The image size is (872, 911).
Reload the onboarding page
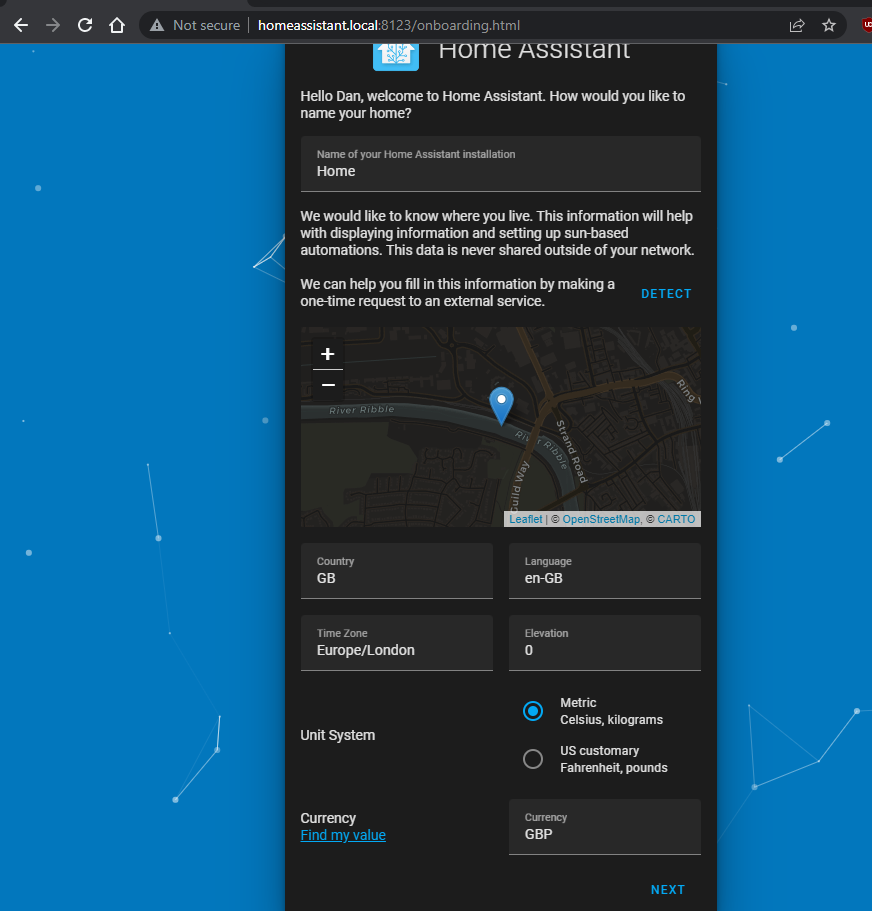85,26
